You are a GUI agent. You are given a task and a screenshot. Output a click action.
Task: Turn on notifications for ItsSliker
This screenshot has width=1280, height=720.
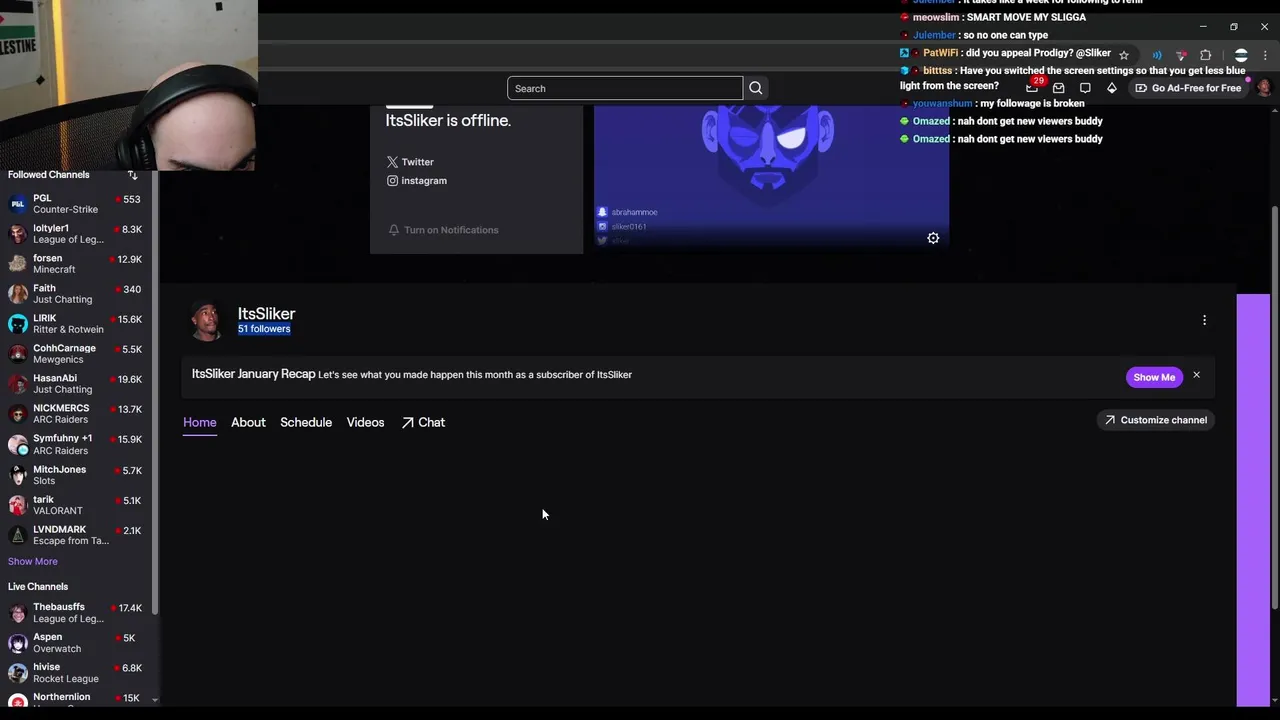pyautogui.click(x=443, y=230)
